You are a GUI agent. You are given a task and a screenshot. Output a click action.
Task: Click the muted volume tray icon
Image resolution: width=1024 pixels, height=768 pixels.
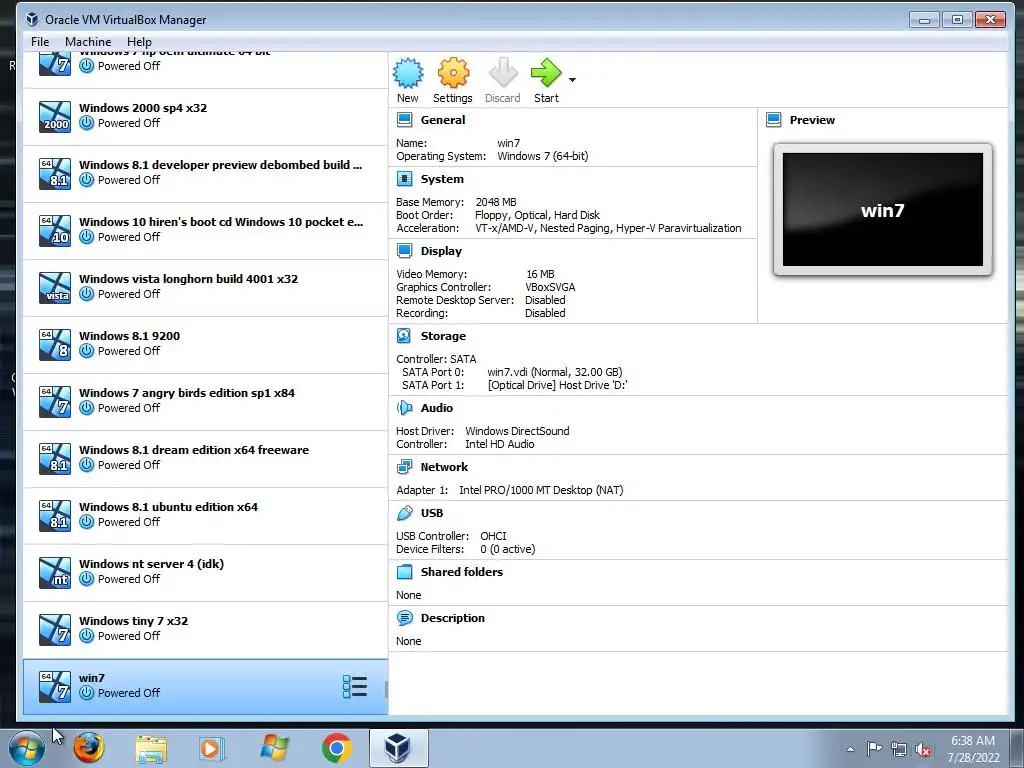point(923,749)
